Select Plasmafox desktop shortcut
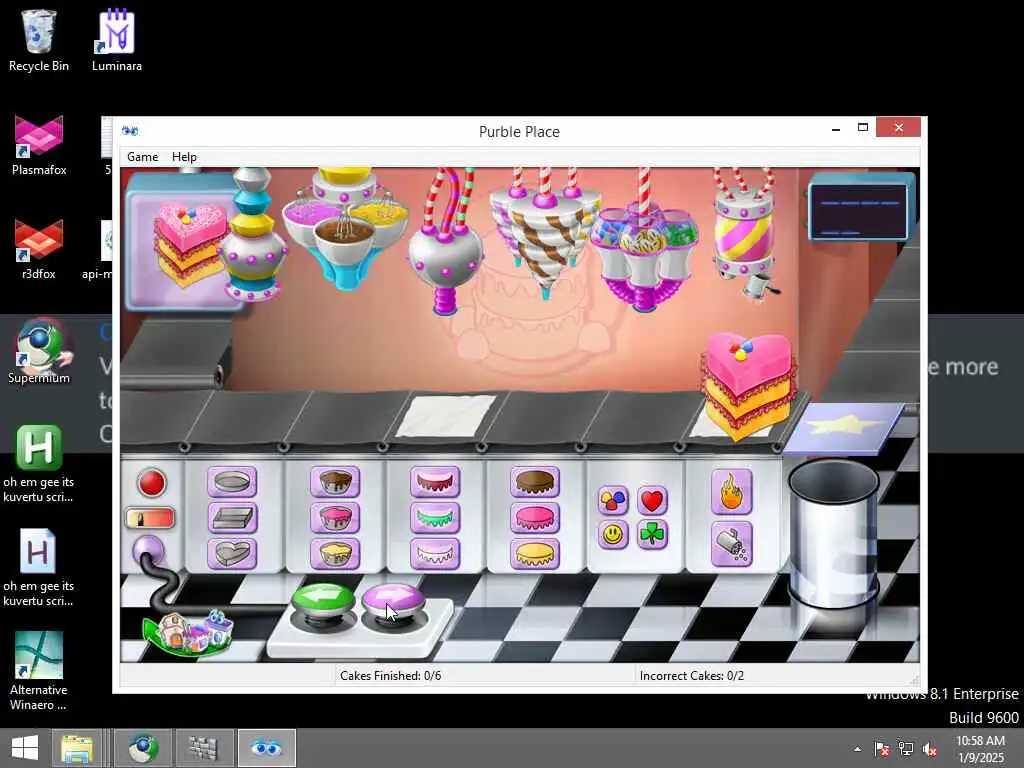 pyautogui.click(x=39, y=145)
